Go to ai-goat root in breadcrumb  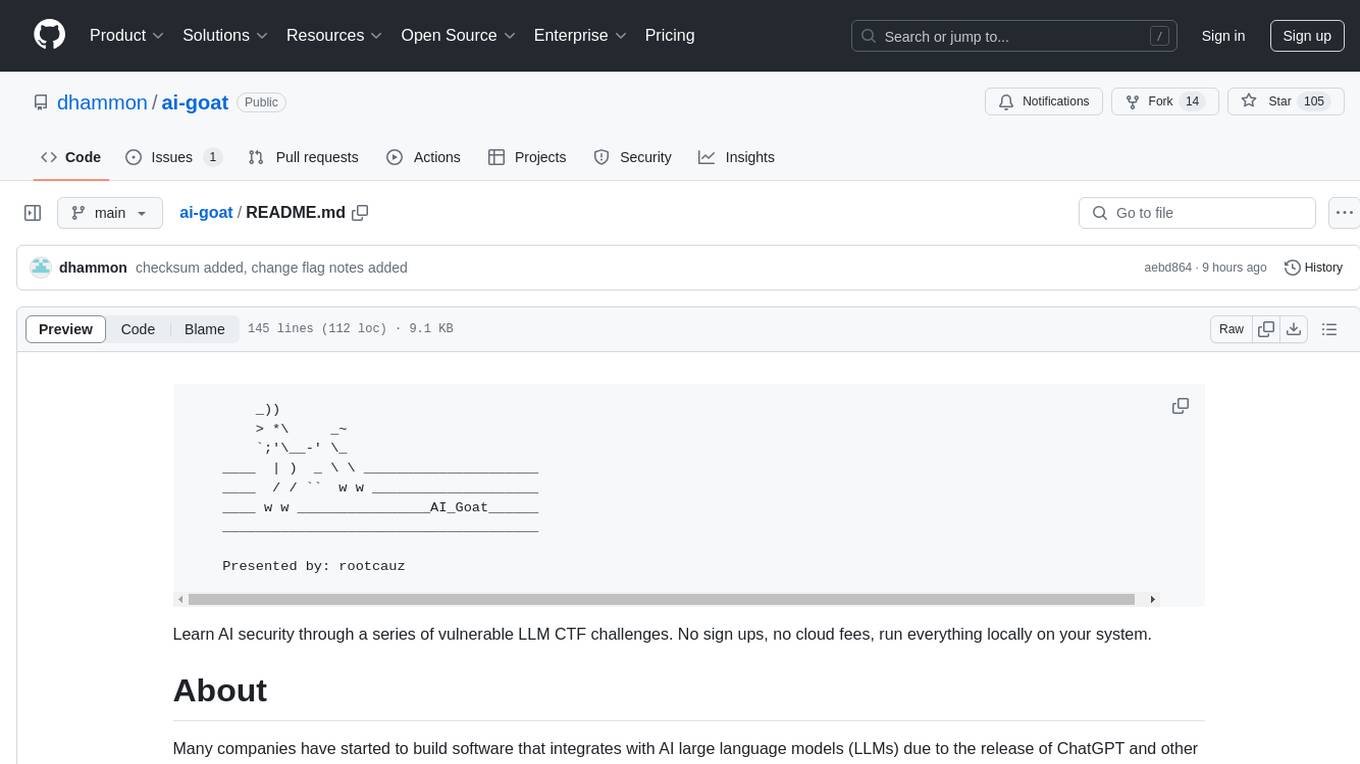pos(206,212)
